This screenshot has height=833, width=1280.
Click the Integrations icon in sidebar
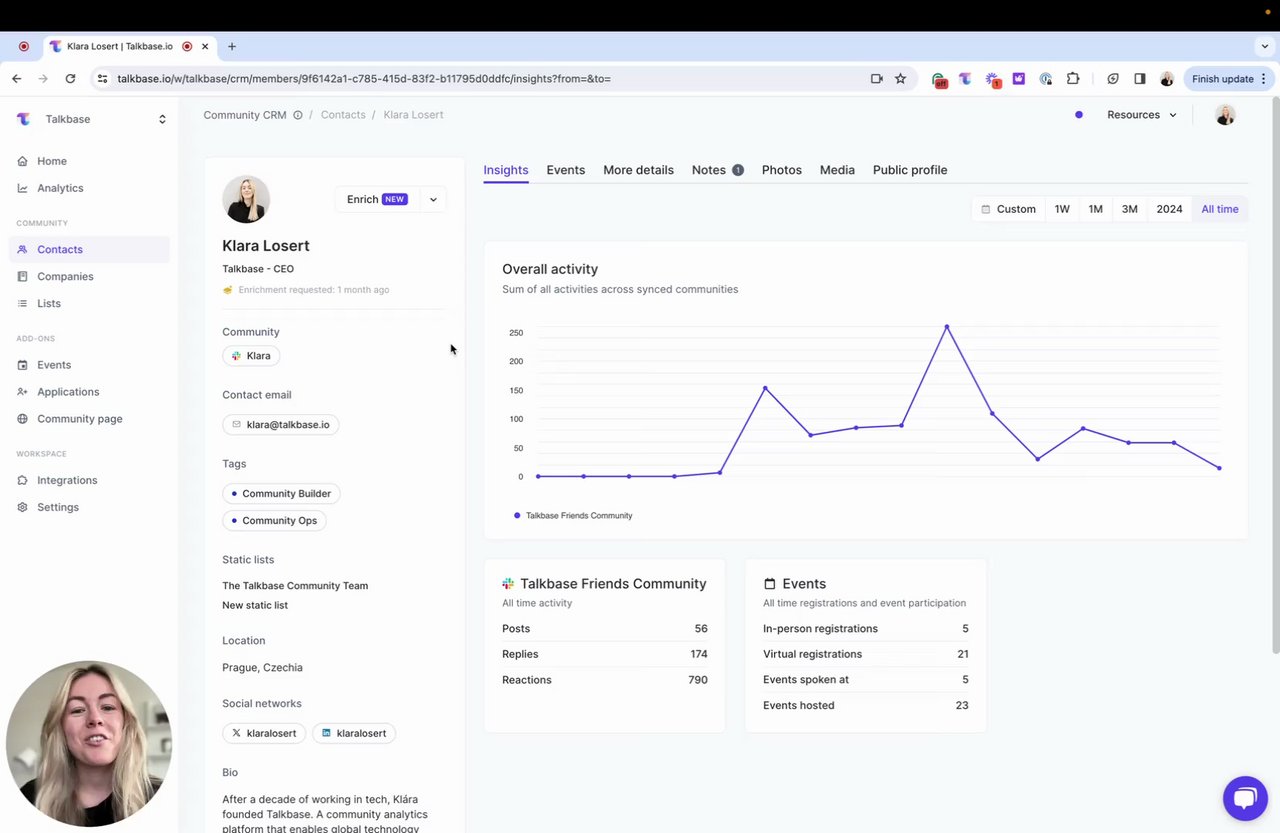tap(23, 480)
